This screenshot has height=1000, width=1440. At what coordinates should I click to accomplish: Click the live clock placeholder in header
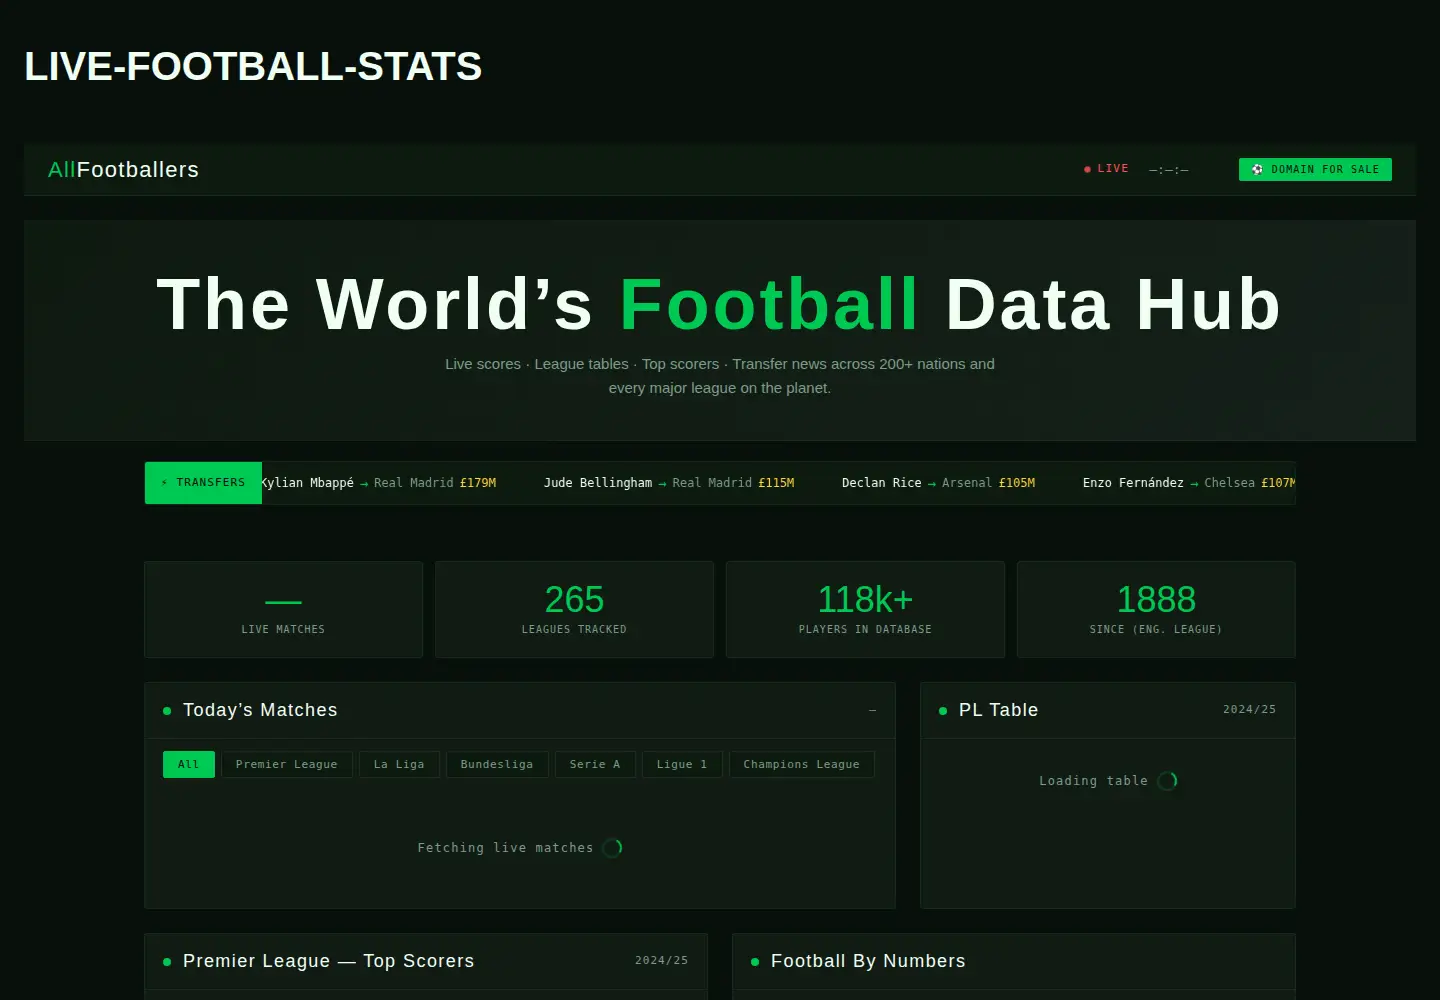[x=1169, y=170]
